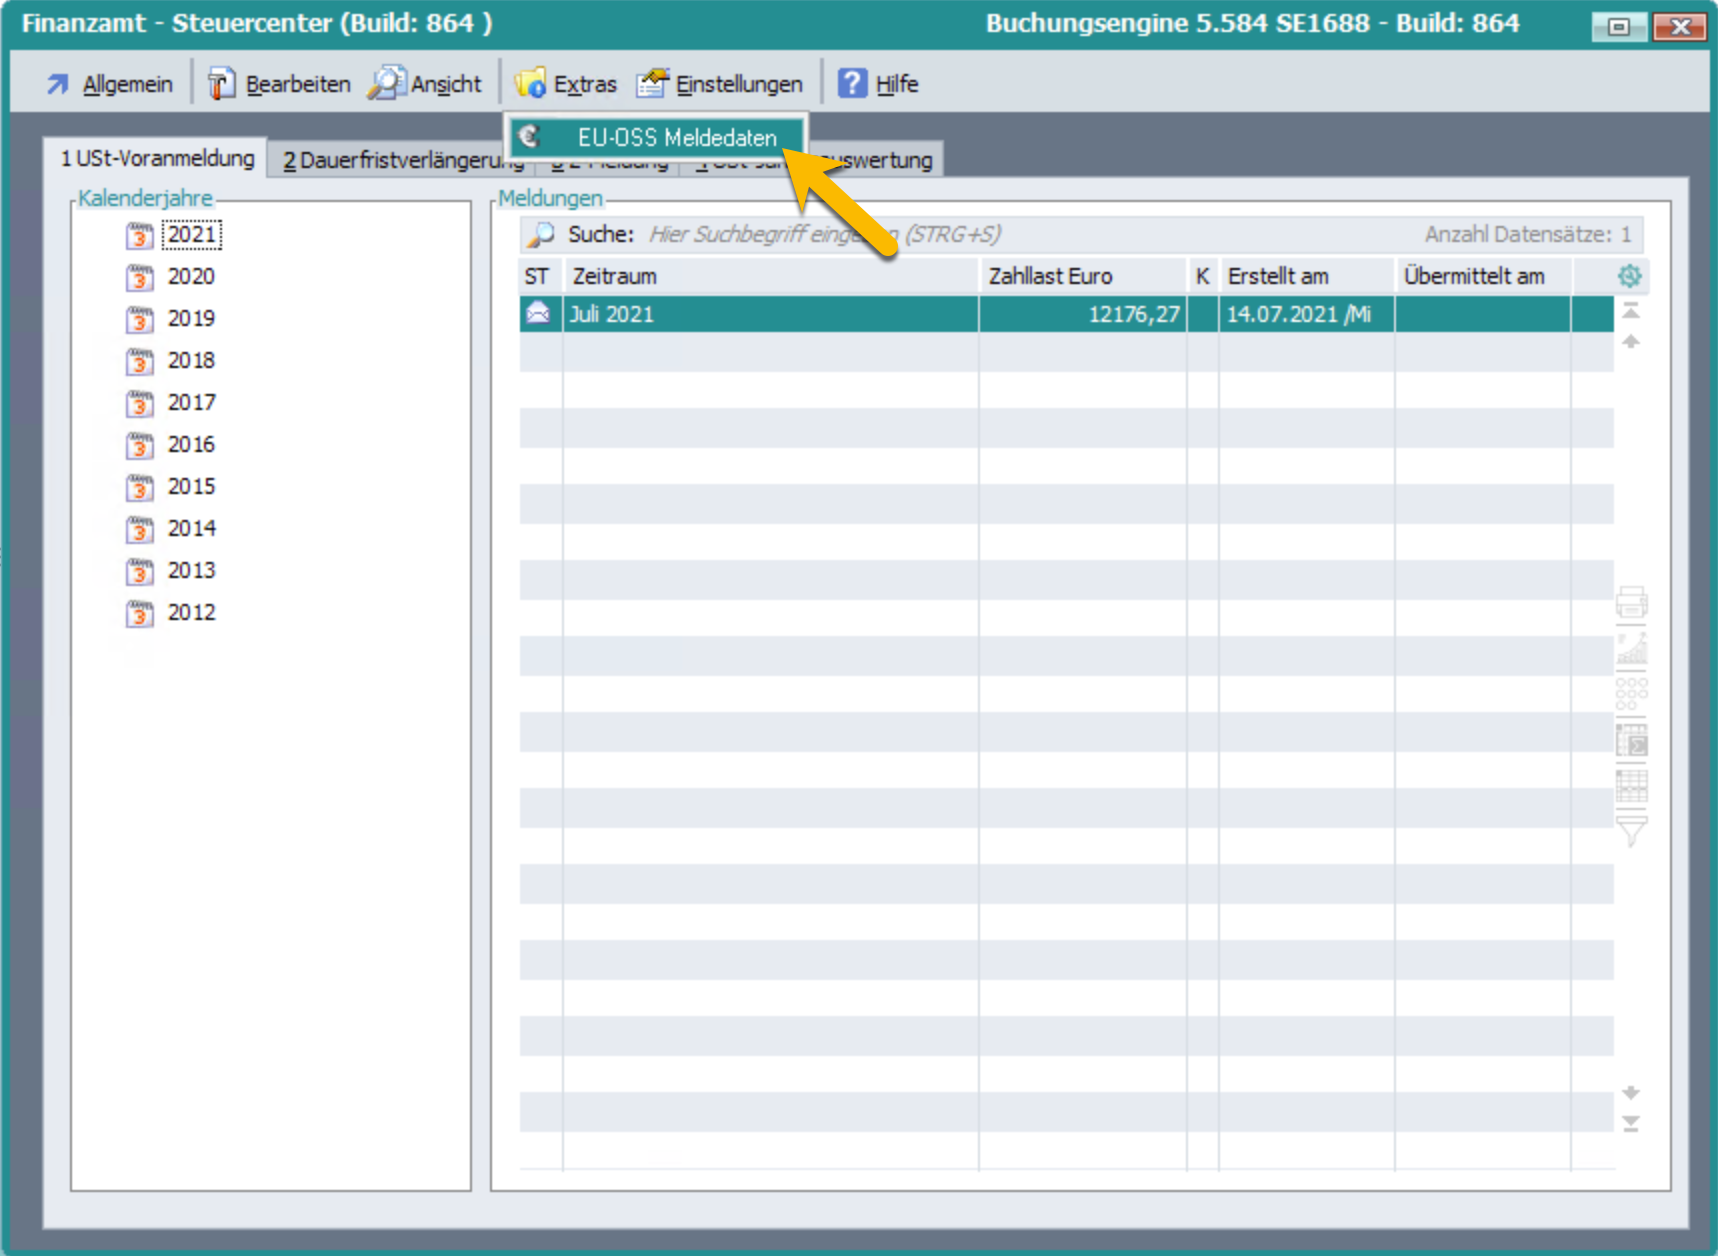This screenshot has width=1718, height=1256.
Task: Select calendar year 2016 in the tree
Action: pos(191,445)
